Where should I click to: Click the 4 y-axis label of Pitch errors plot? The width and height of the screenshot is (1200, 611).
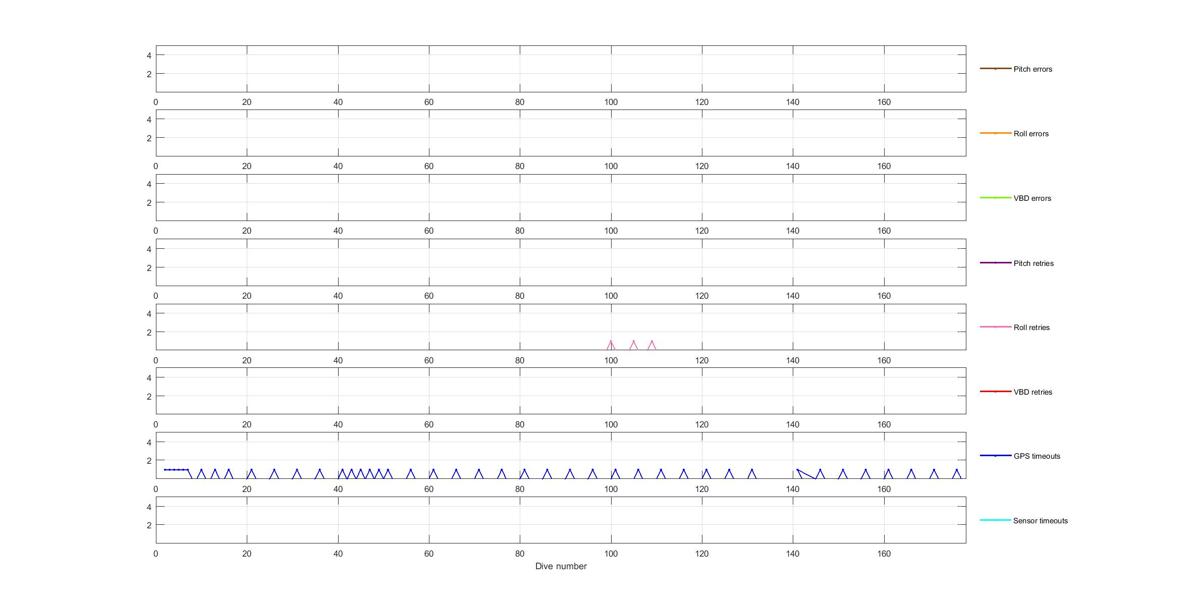(149, 55)
